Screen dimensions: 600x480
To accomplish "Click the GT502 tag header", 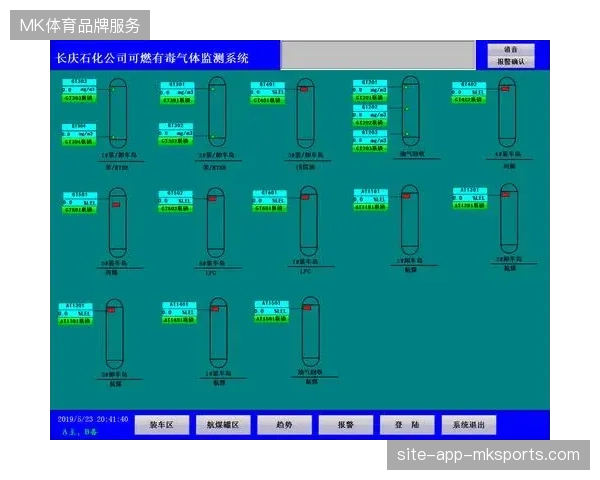I will click(175, 193).
